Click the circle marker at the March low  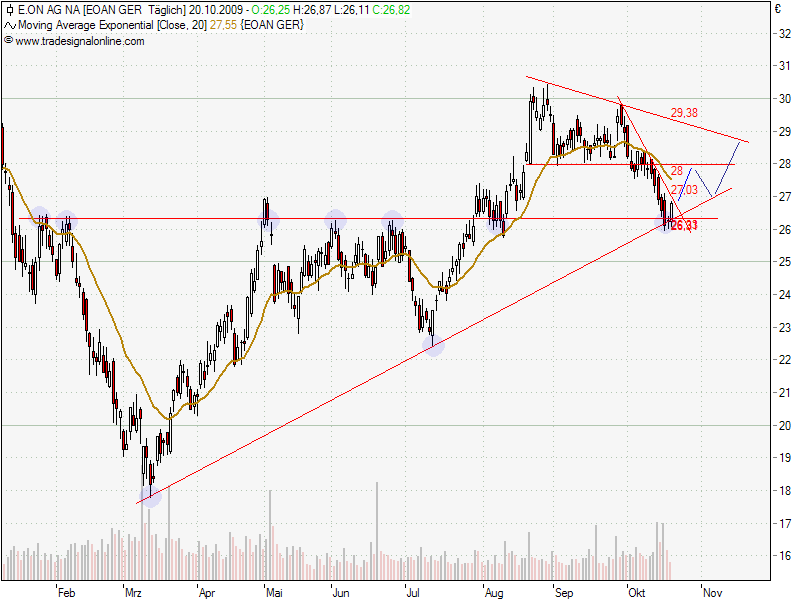(150, 495)
